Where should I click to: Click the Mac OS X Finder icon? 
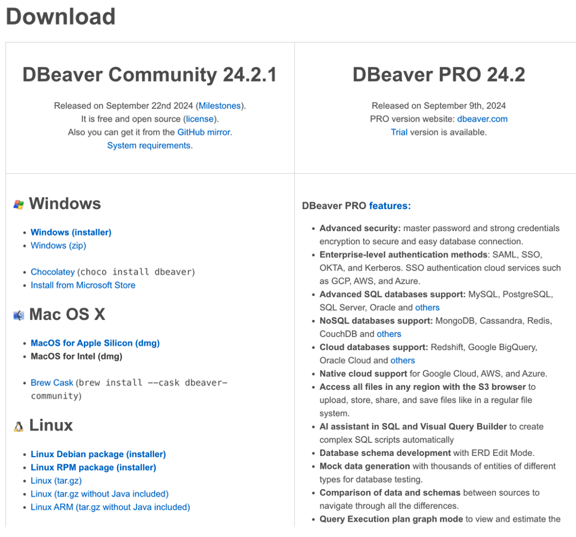[18, 315]
